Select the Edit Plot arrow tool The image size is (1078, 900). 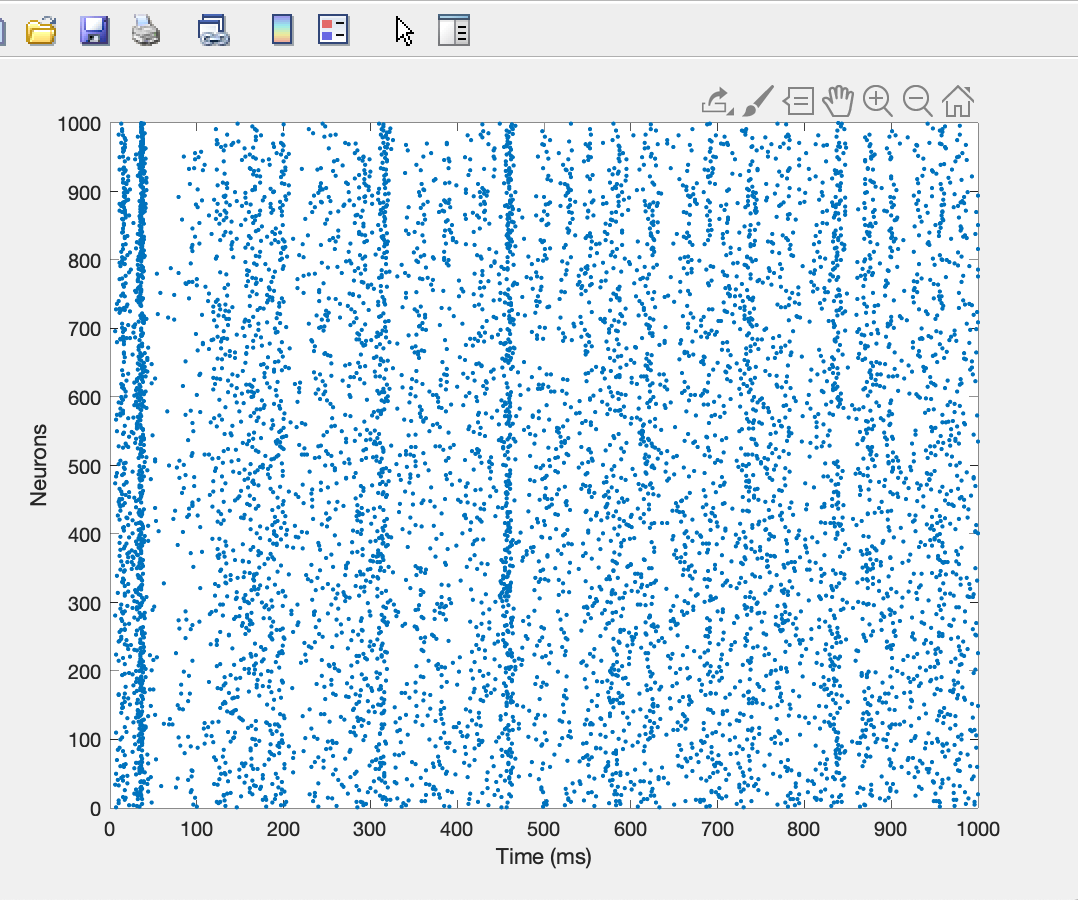404,32
